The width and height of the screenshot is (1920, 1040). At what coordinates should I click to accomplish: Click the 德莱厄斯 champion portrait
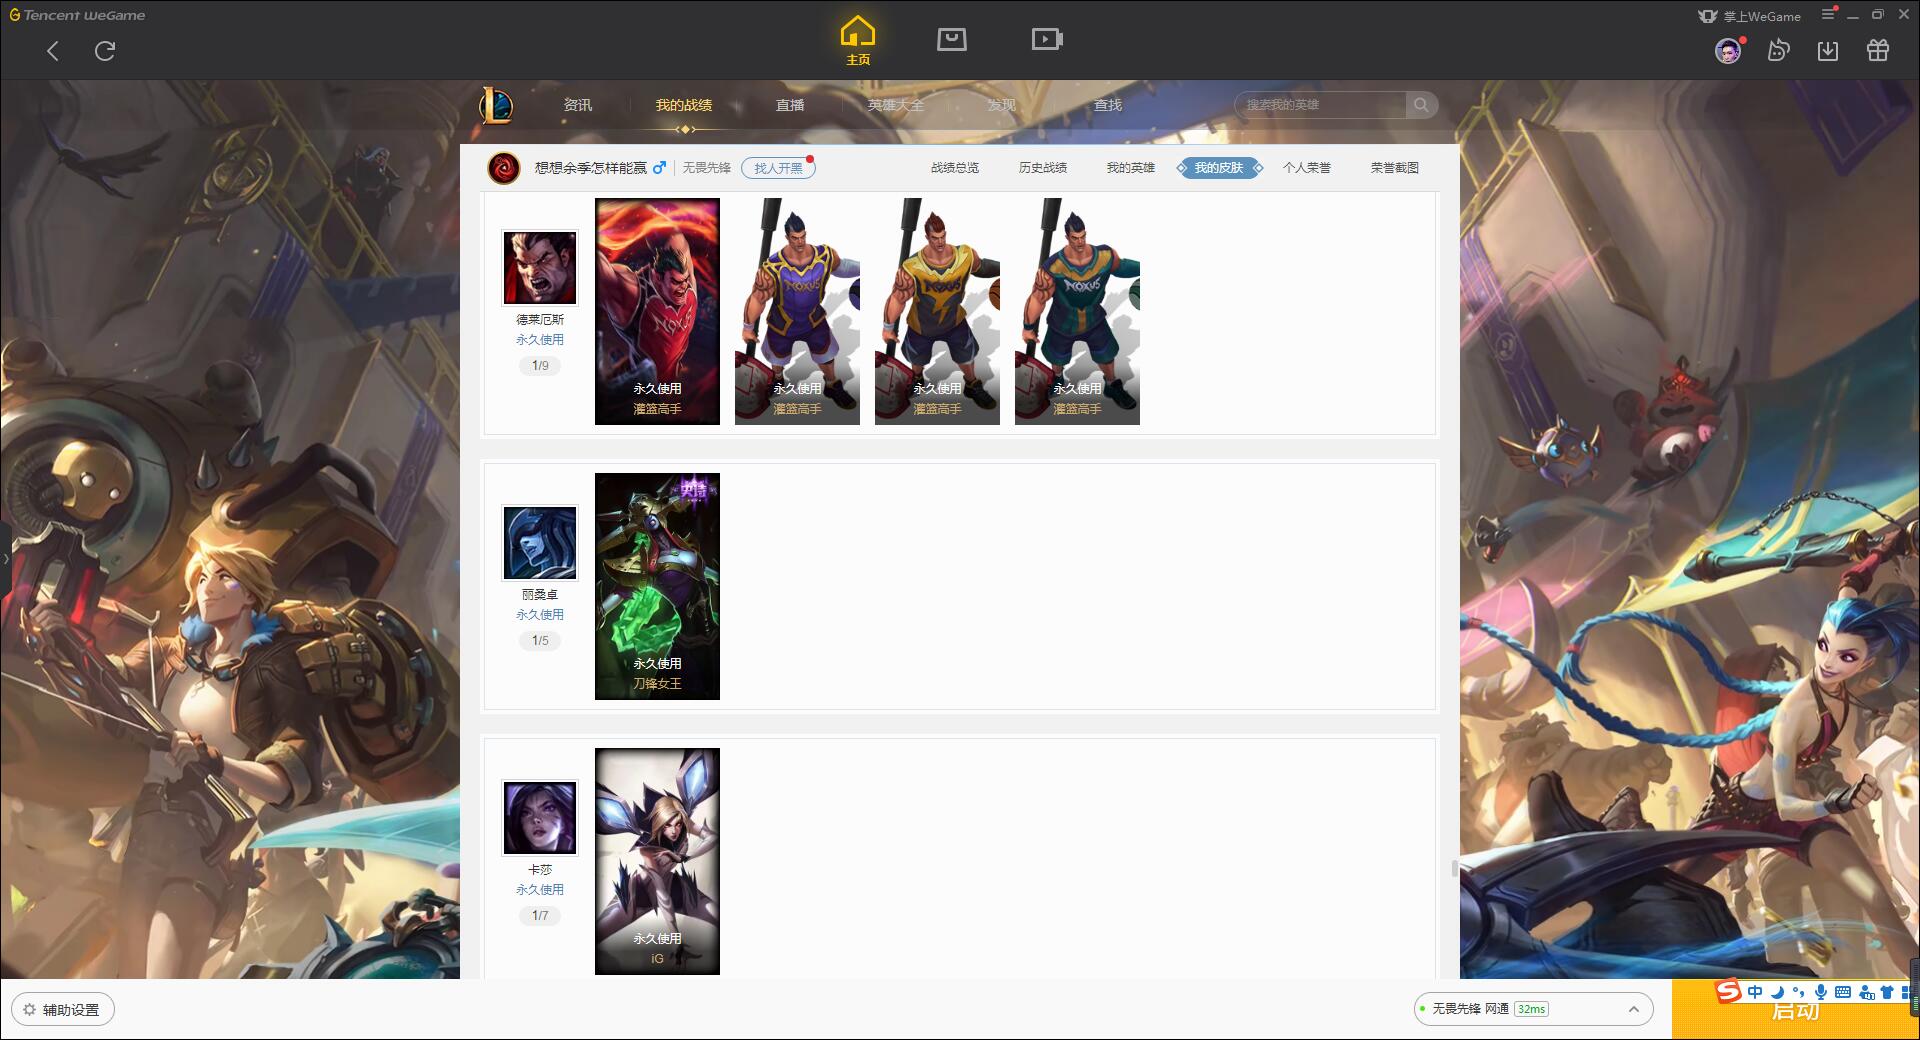540,268
